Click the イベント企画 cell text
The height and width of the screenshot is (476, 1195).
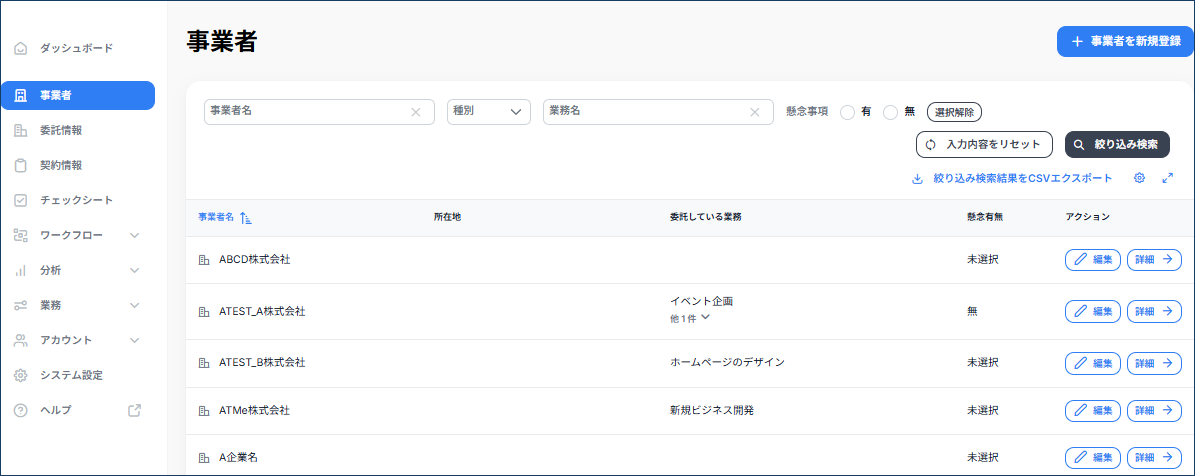pyautogui.click(x=701, y=302)
